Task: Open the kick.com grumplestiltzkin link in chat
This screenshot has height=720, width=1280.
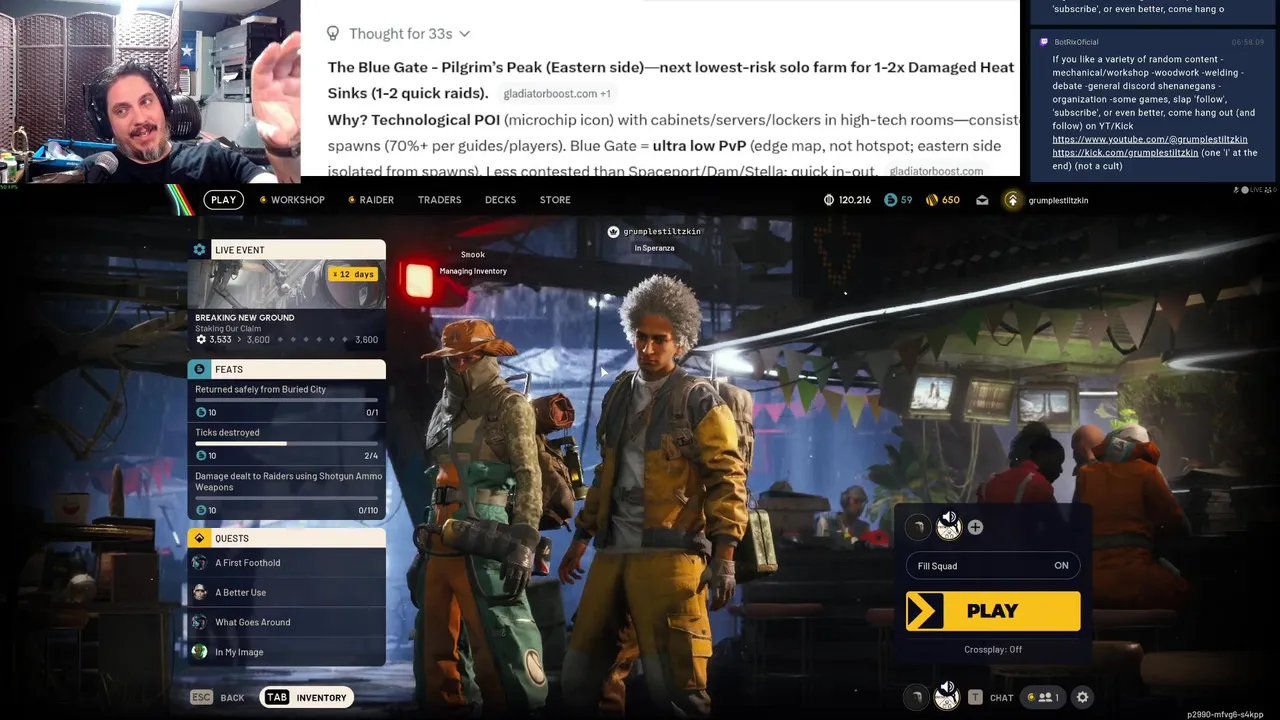Action: click(x=1125, y=153)
